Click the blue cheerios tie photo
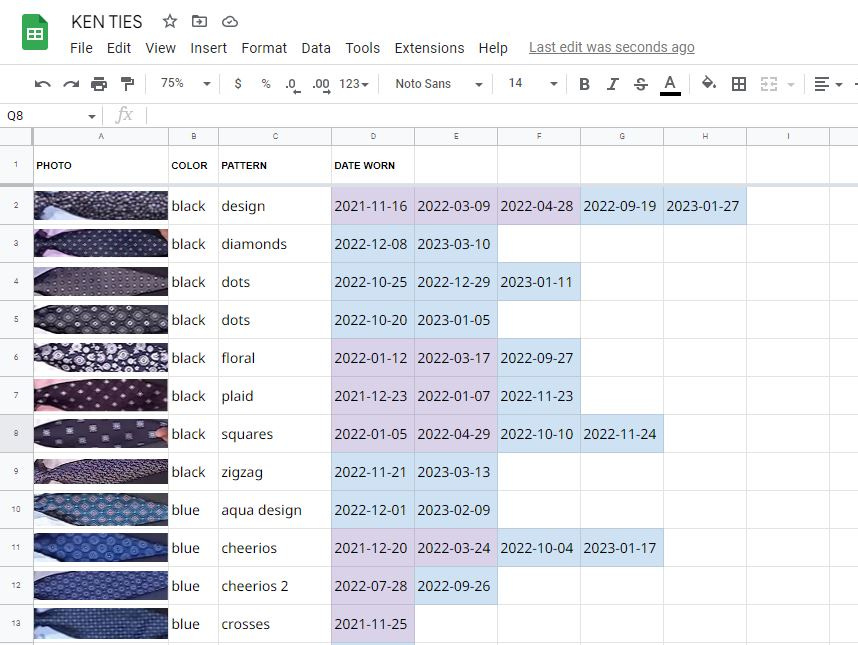858x645 pixels. [101, 548]
